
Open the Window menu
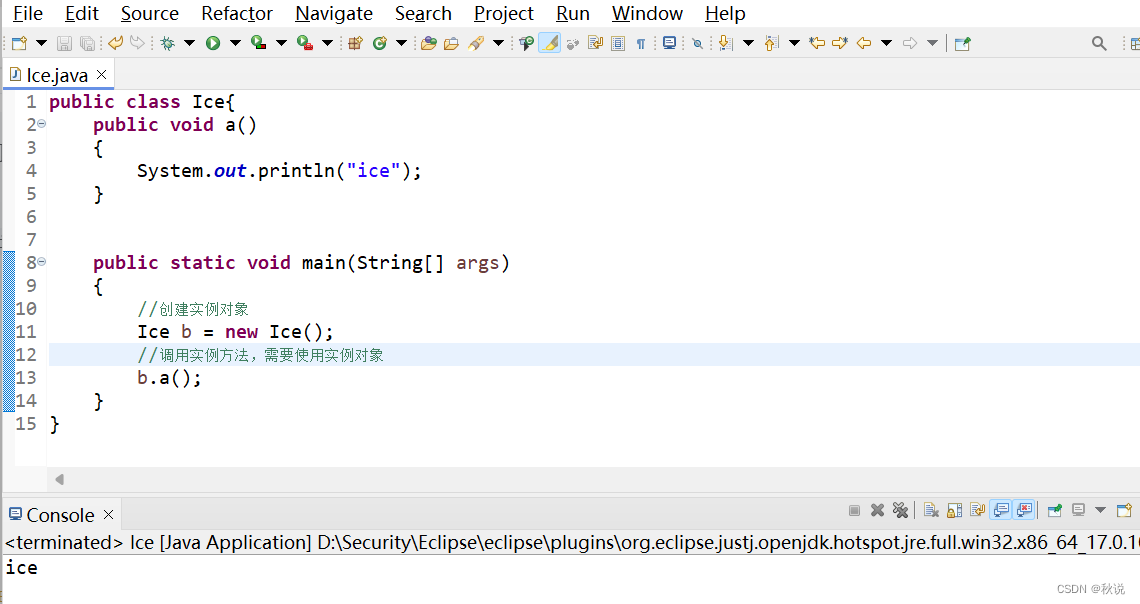647,14
